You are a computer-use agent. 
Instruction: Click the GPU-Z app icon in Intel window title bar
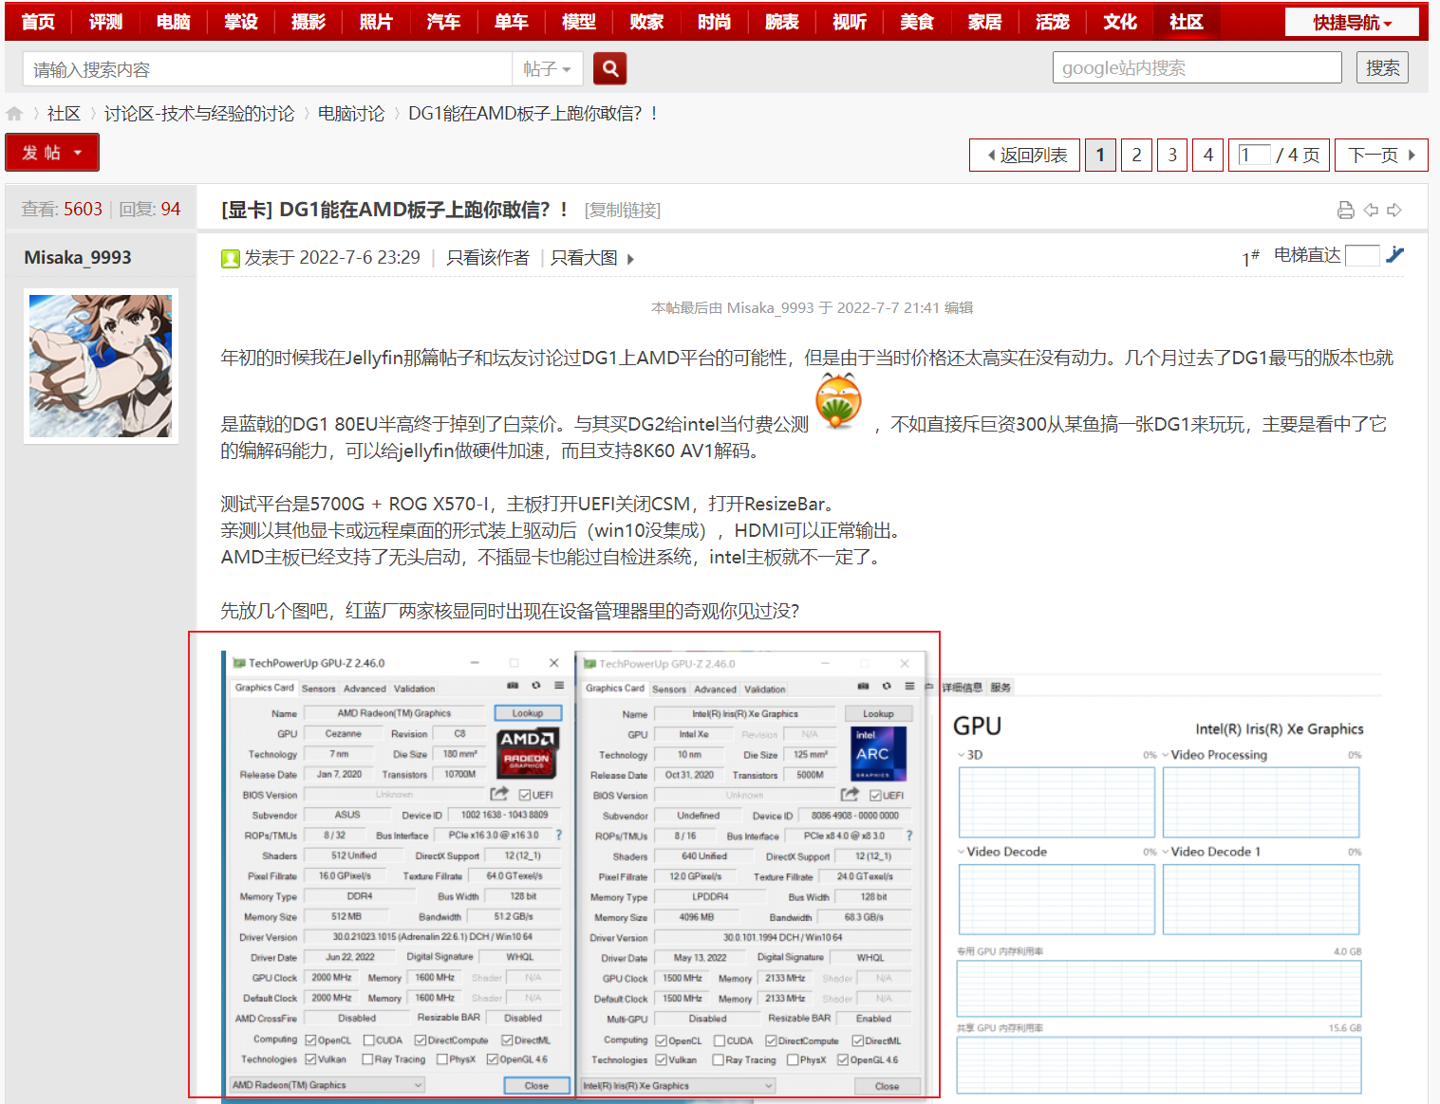click(x=590, y=664)
